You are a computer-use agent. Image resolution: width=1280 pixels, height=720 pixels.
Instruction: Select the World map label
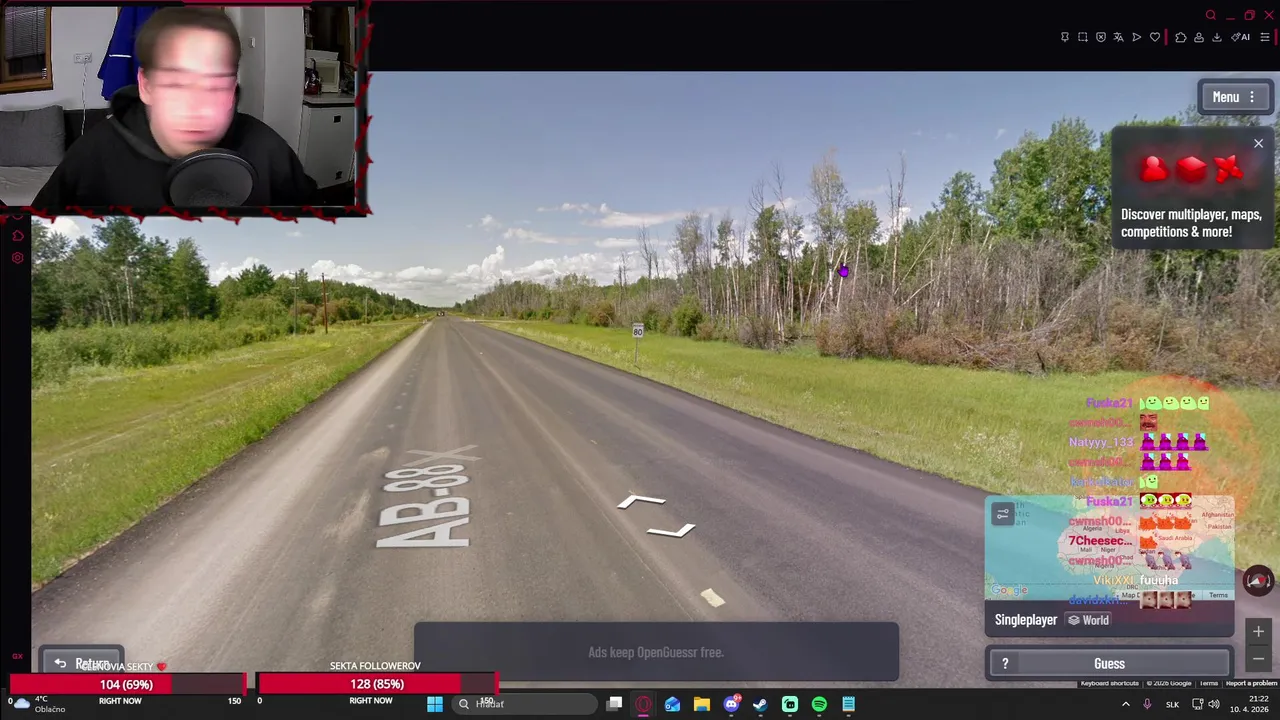1088,620
